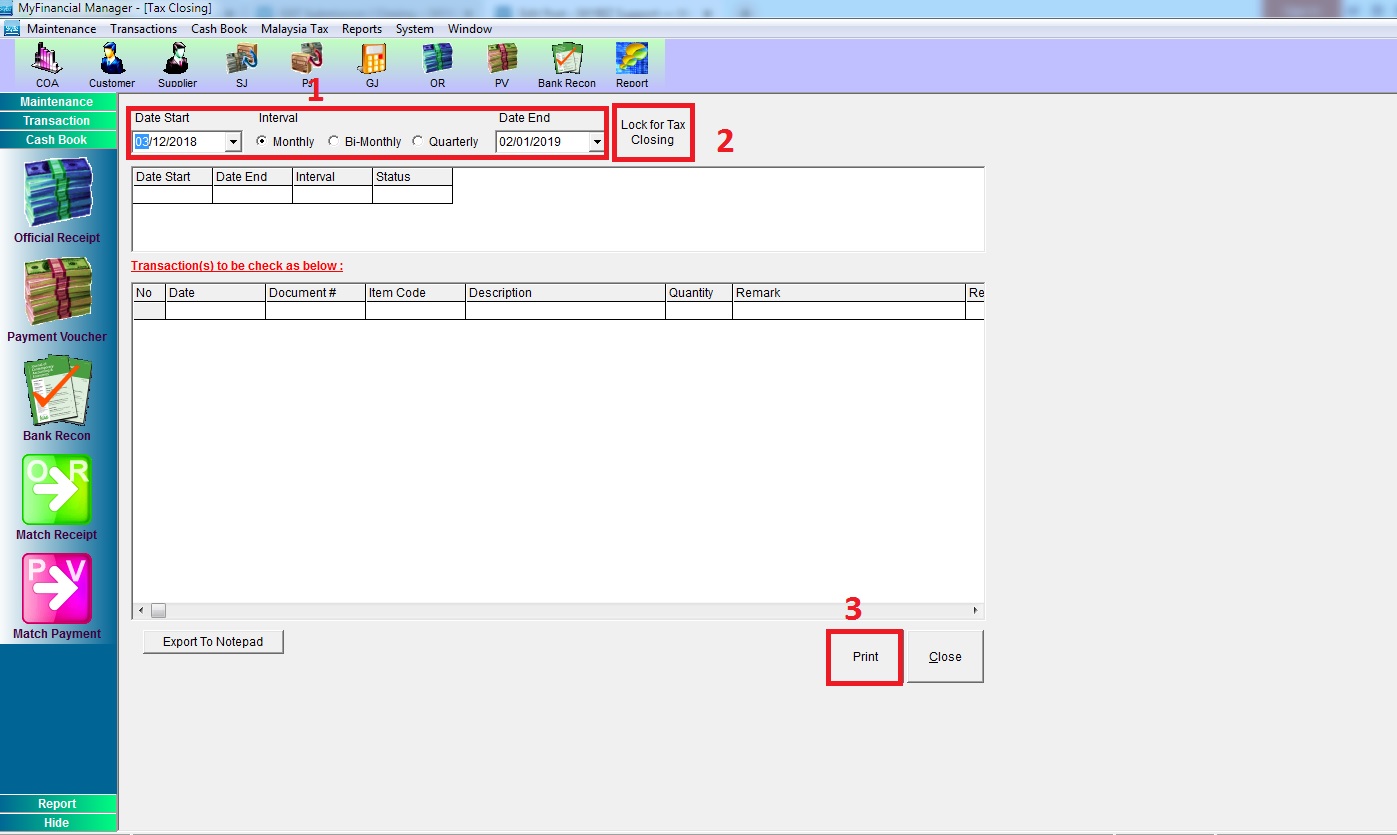The width and height of the screenshot is (1397, 835).
Task: Click the GJ calculator toolbar icon
Action: point(372,61)
